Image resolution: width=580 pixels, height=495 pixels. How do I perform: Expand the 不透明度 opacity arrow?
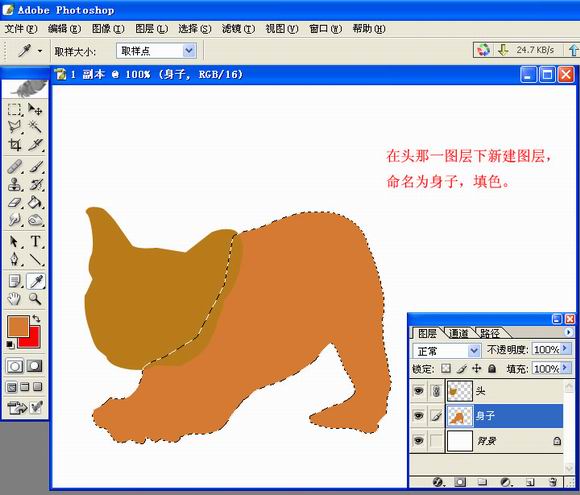tap(565, 348)
